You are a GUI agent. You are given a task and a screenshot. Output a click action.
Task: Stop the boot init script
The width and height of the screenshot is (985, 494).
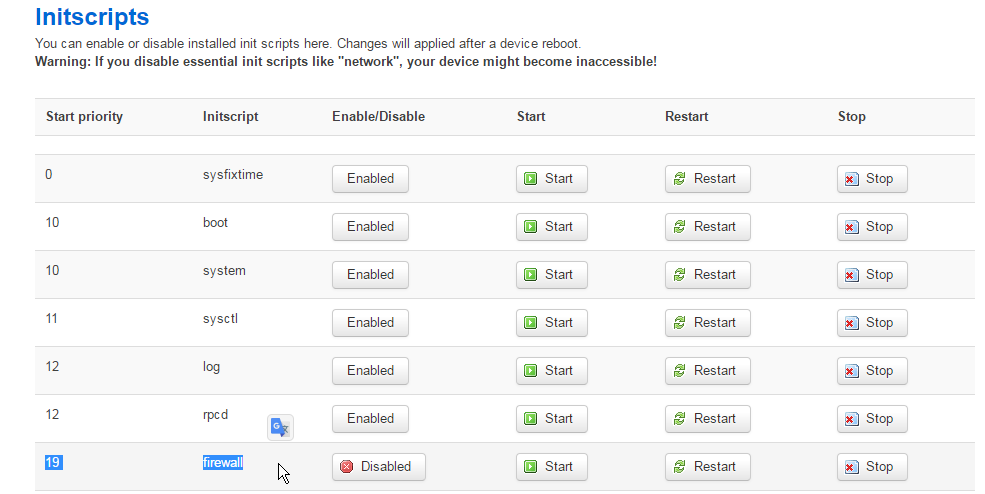(871, 227)
